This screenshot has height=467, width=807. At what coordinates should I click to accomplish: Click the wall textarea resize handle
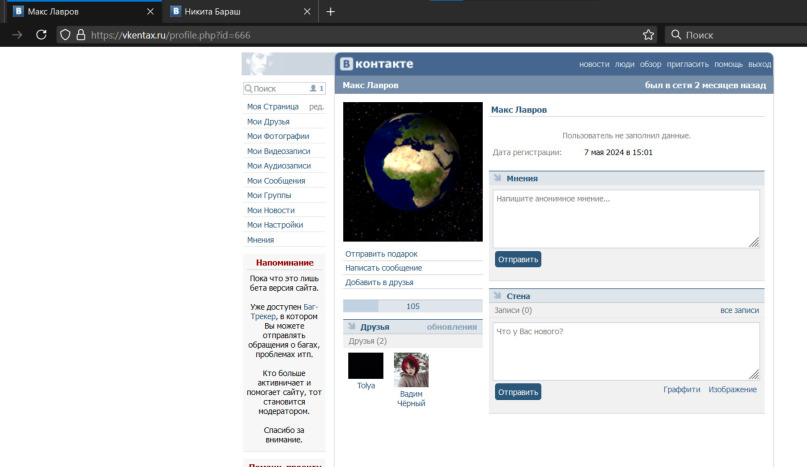pos(754,375)
